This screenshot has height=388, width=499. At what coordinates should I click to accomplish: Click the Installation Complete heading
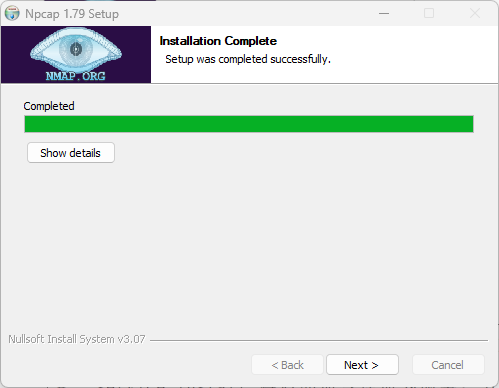pos(218,41)
